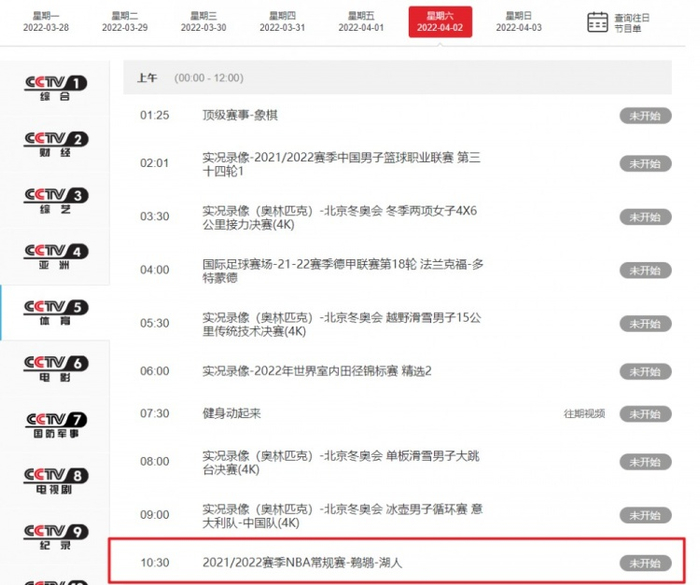Switch to 星期二 2022-03-29 tab
The width and height of the screenshot is (700, 585).
point(125,22)
